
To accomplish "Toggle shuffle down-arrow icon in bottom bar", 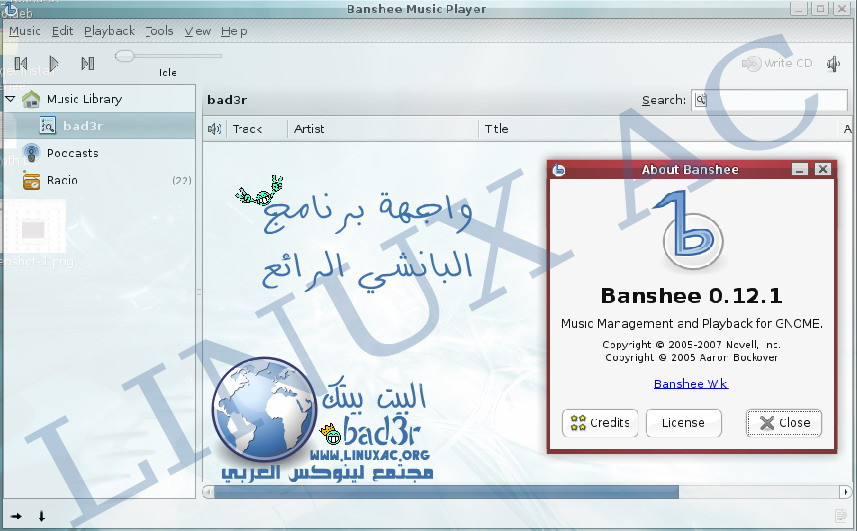I will click(x=42, y=516).
